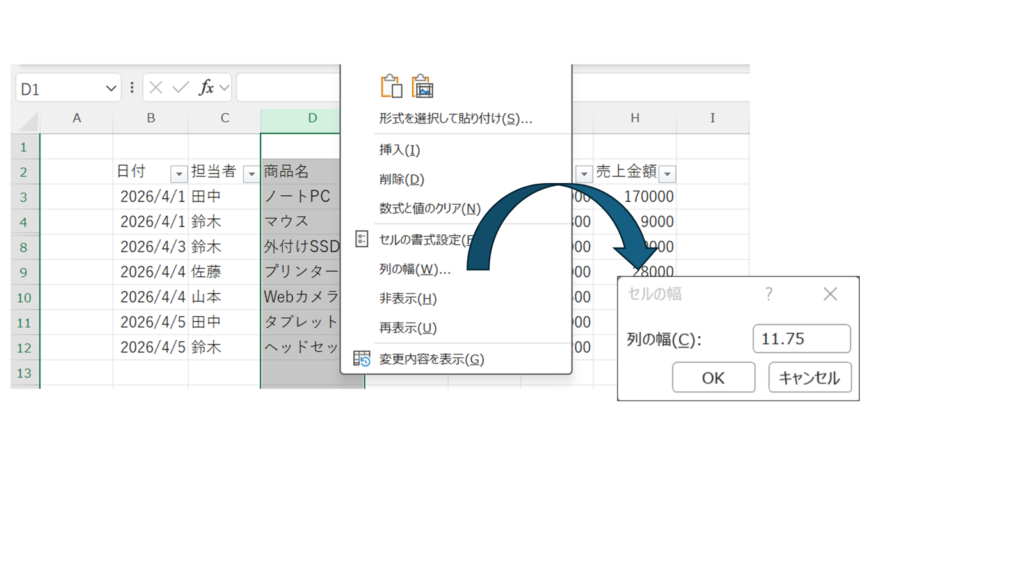The width and height of the screenshot is (1024, 576).
Task: Select 非表示(H) in the context menu
Action: 407,298
